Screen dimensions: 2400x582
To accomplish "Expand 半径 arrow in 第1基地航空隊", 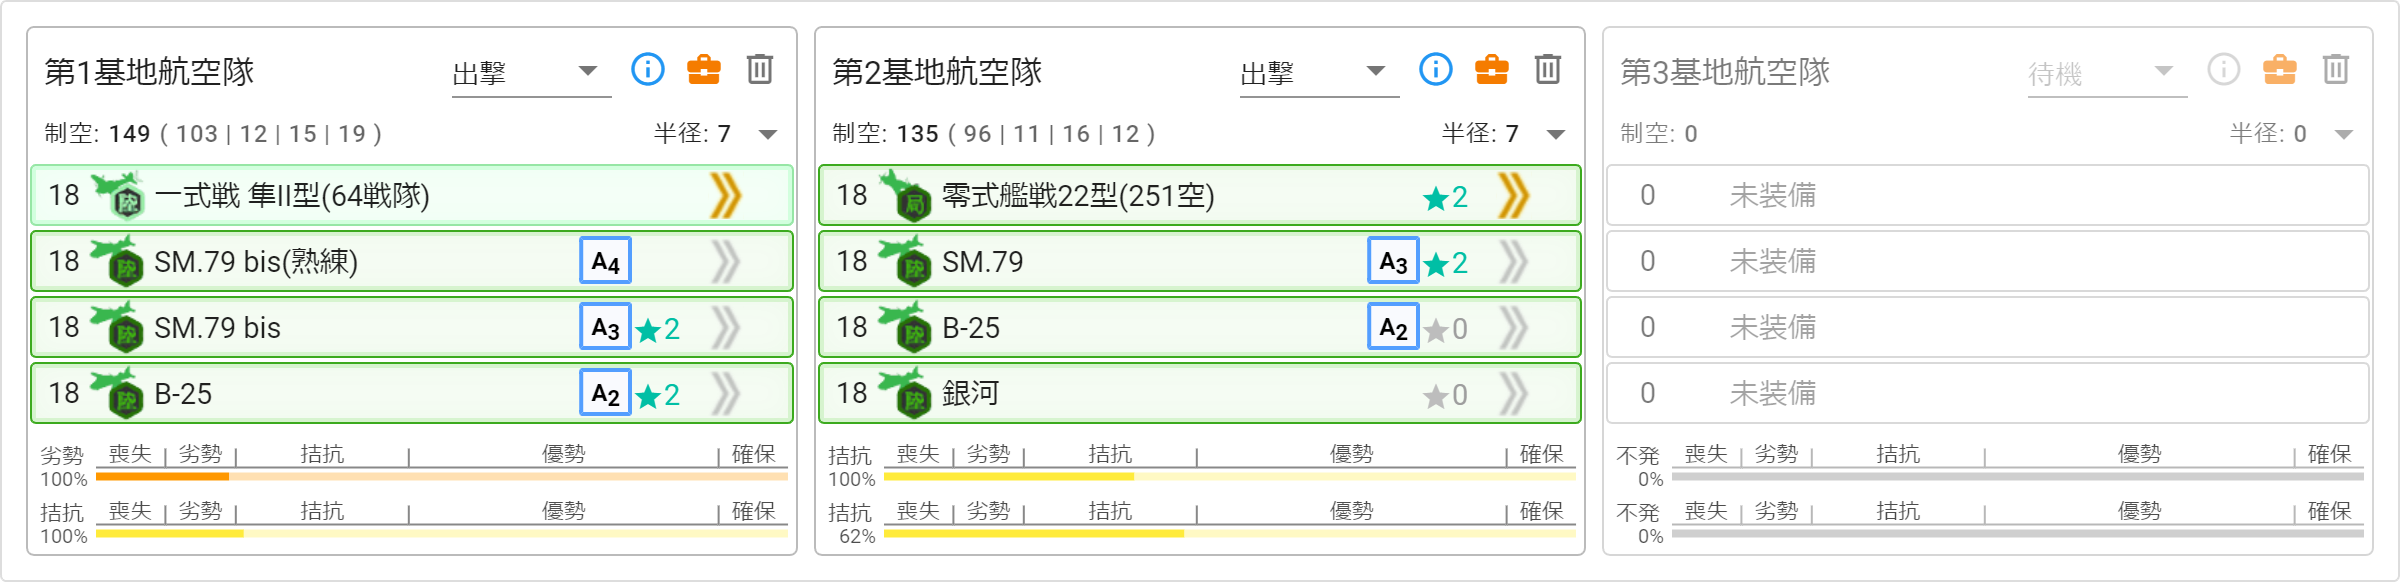I will pyautogui.click(x=768, y=134).
